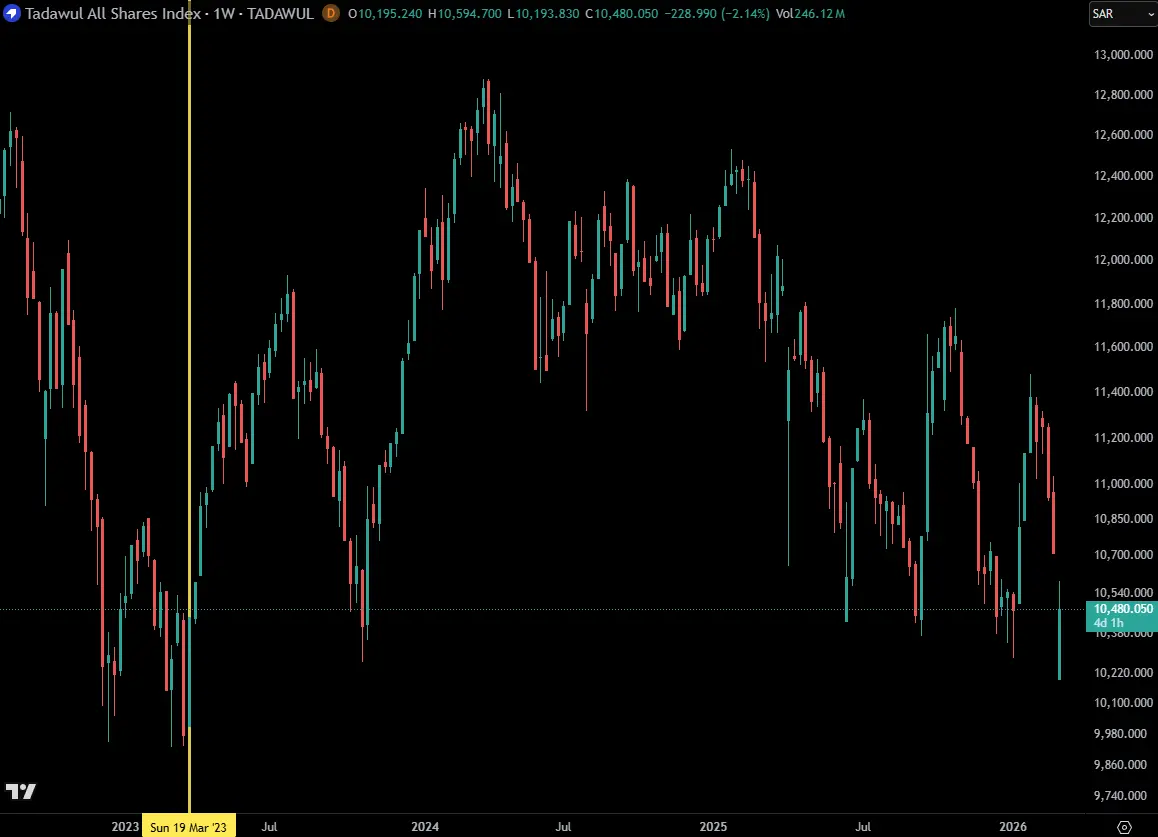Image resolution: width=1158 pixels, height=837 pixels.
Task: Click the 12,600.000 price axis label
Action: (x=1123, y=134)
